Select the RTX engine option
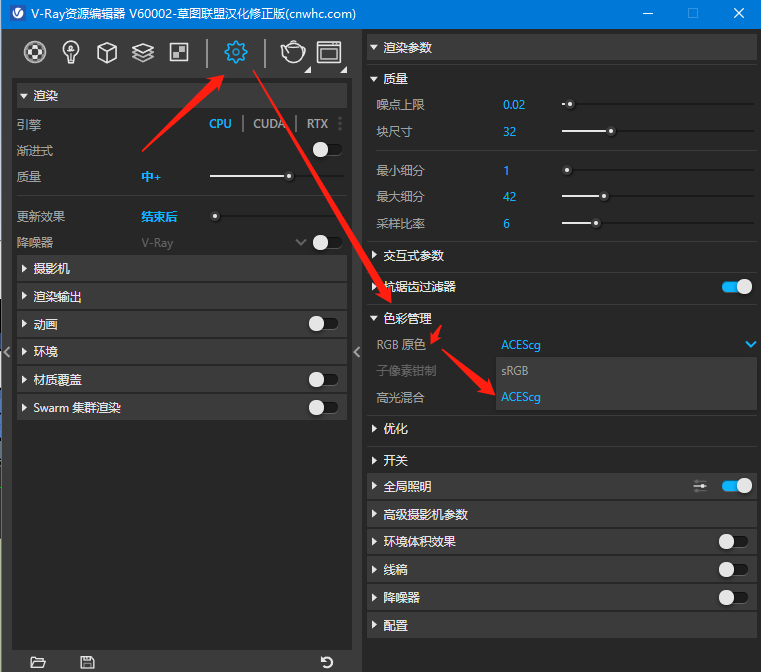The width and height of the screenshot is (761, 672). tap(317, 124)
